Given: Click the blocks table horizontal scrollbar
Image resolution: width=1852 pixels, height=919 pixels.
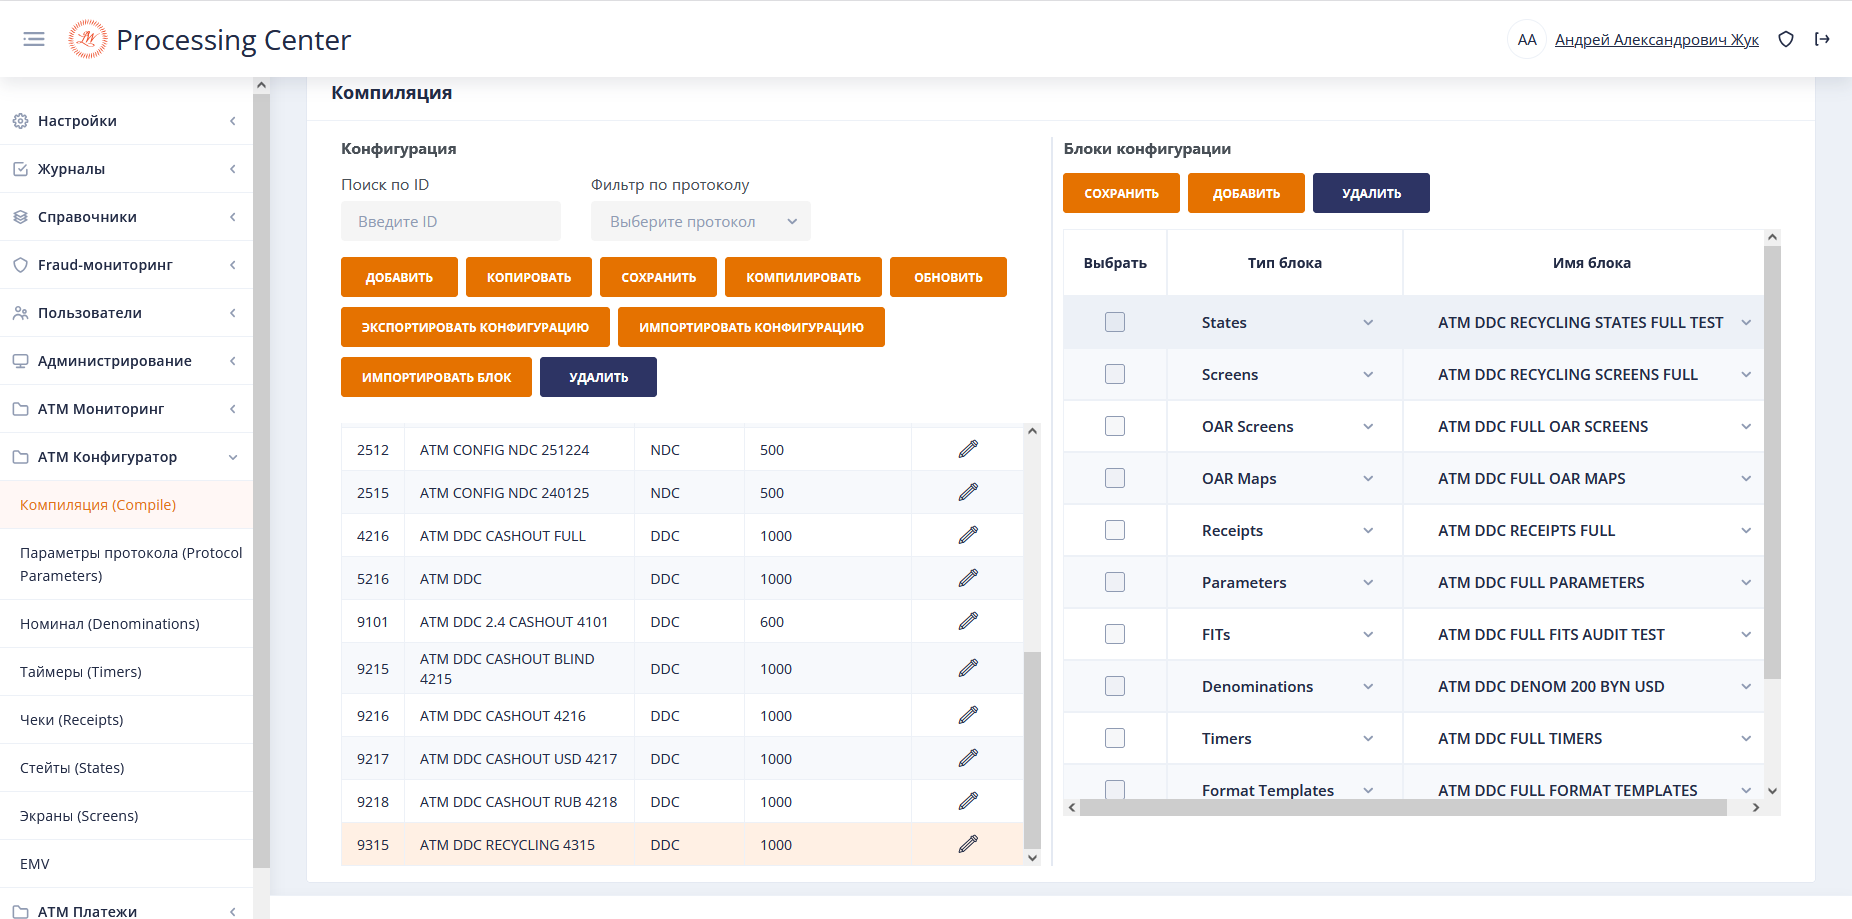Looking at the screenshot, I should (x=1402, y=807).
